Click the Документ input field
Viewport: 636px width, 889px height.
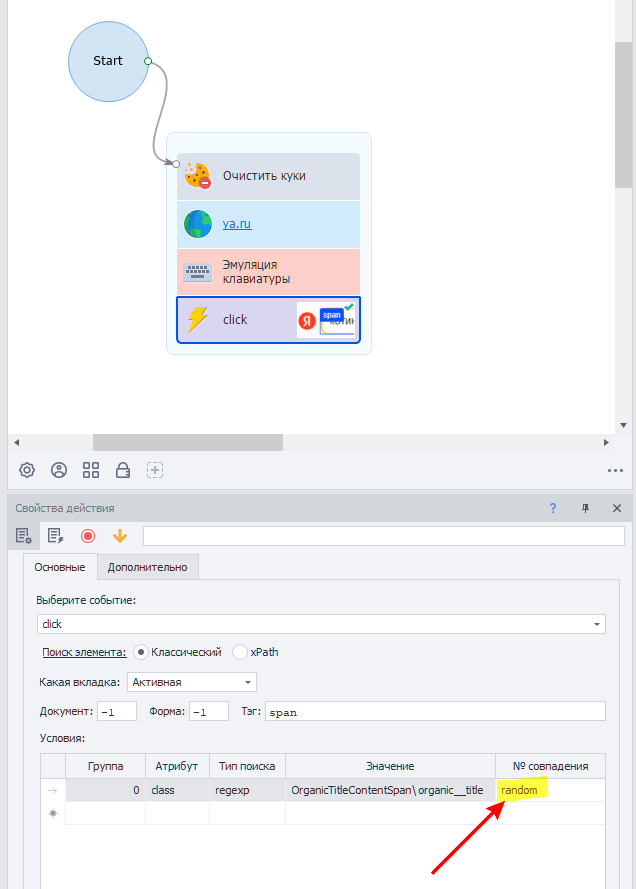point(117,711)
